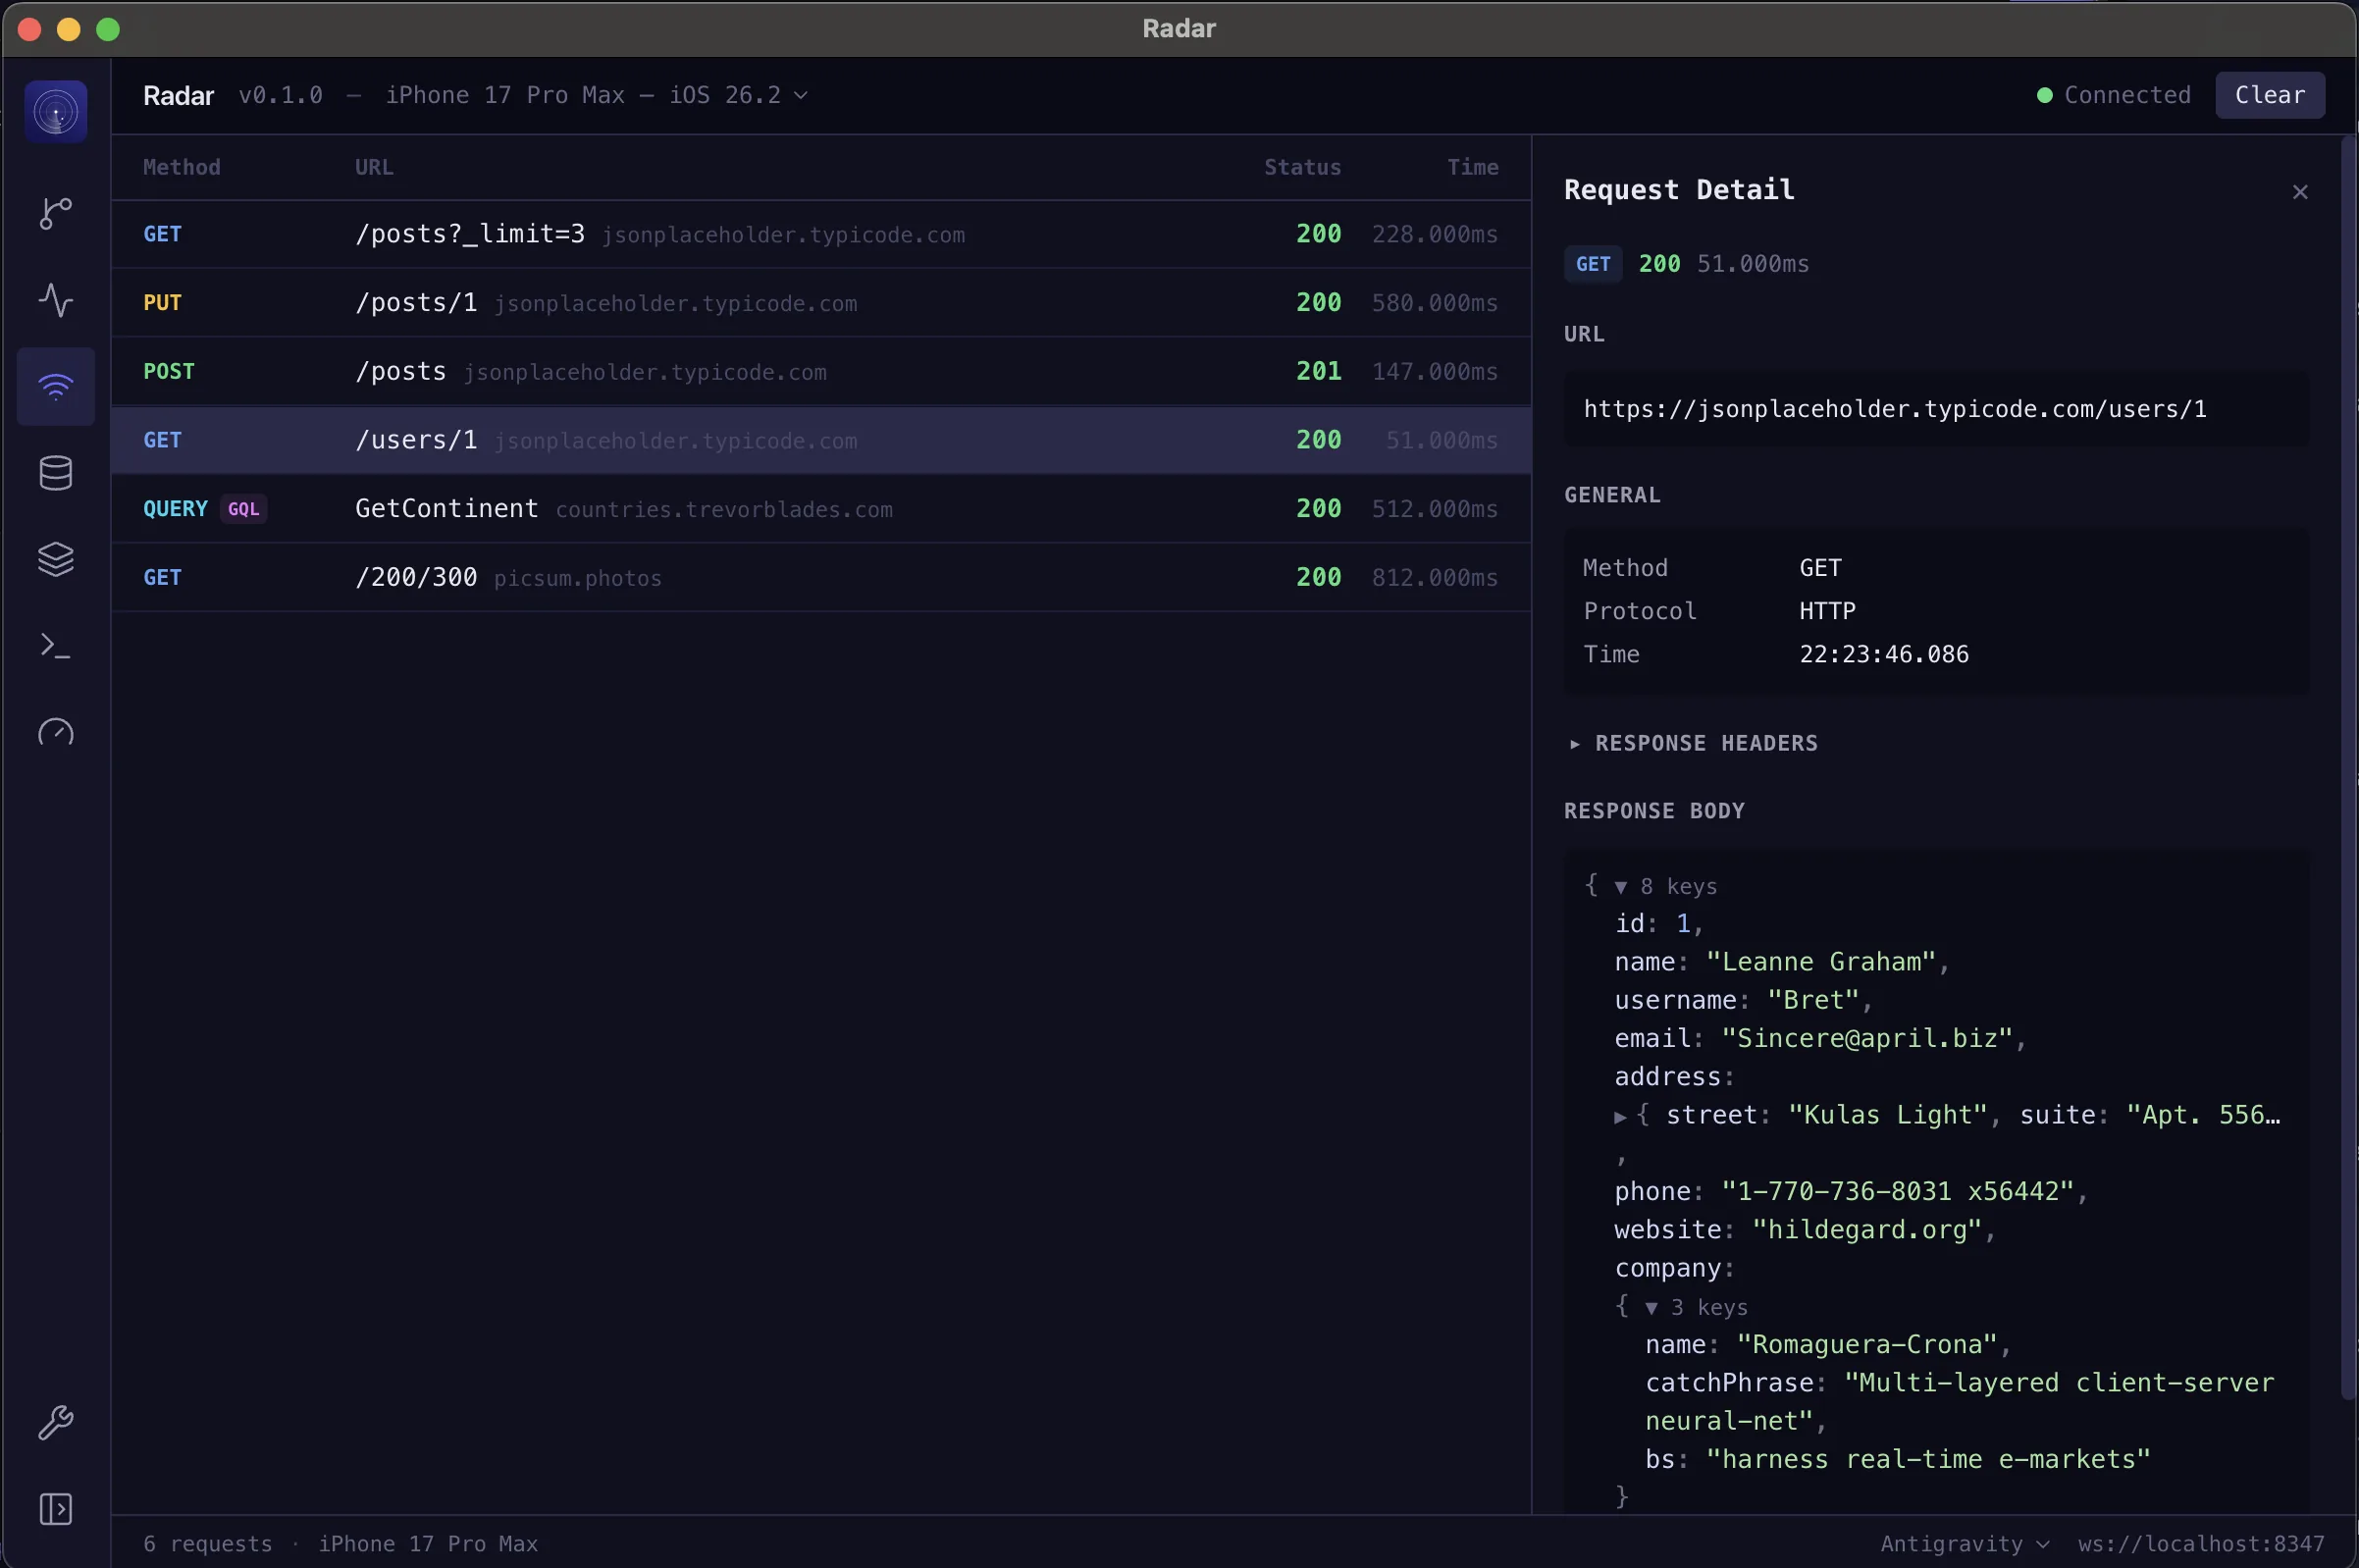Screen dimensions: 2359x1568
Task: Click the 6 requests count in status bar
Action: pyautogui.click(x=207, y=1544)
